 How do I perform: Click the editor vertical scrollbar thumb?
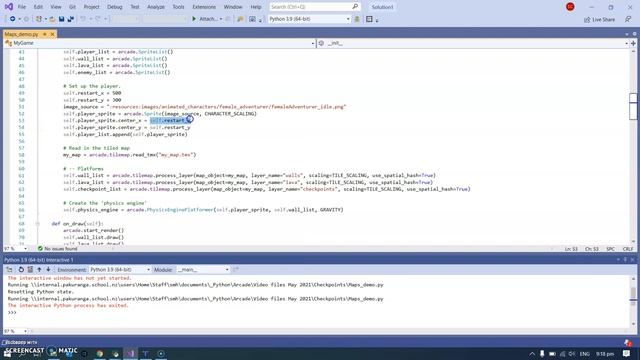(633, 106)
